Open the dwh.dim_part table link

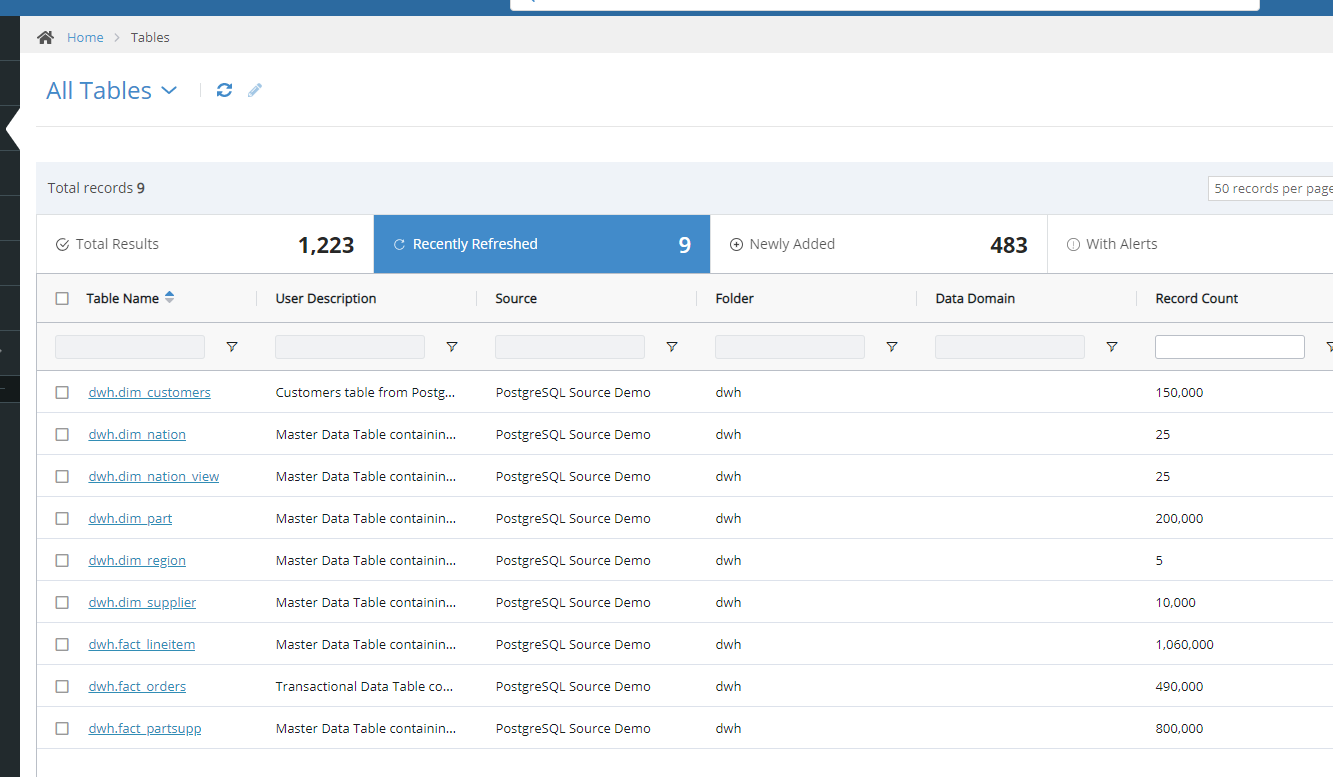pyautogui.click(x=130, y=518)
